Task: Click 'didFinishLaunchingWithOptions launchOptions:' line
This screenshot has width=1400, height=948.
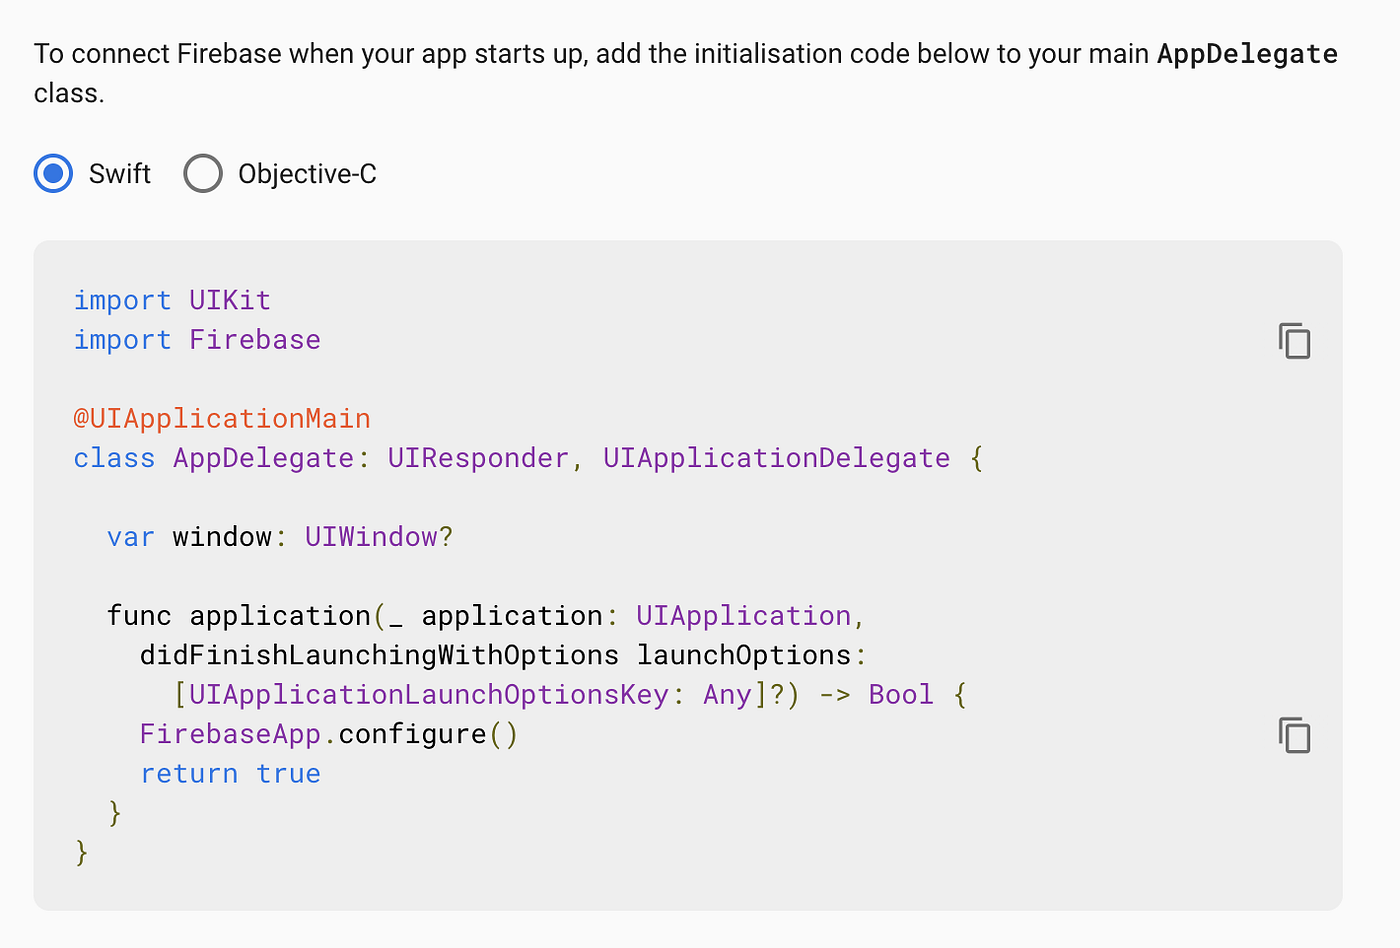Action: pos(503,655)
